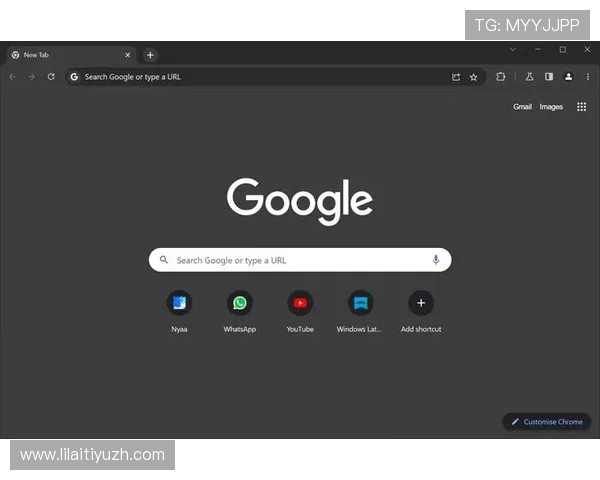The height and width of the screenshot is (480, 600).
Task: Open the Google apps grid
Action: pyautogui.click(x=582, y=107)
